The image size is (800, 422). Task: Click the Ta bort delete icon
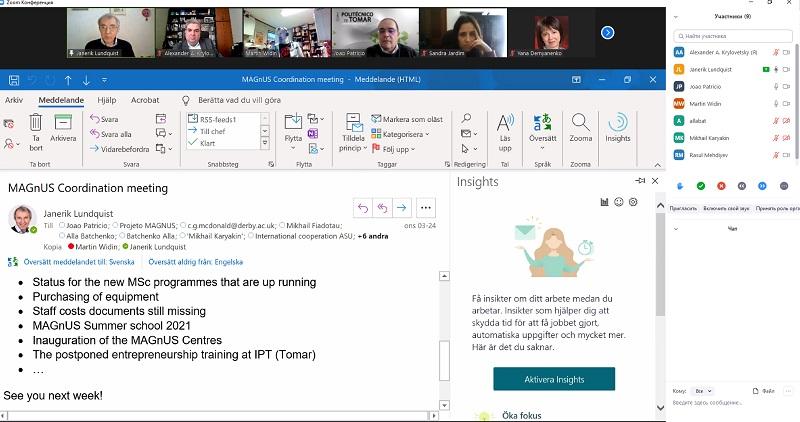[36, 126]
